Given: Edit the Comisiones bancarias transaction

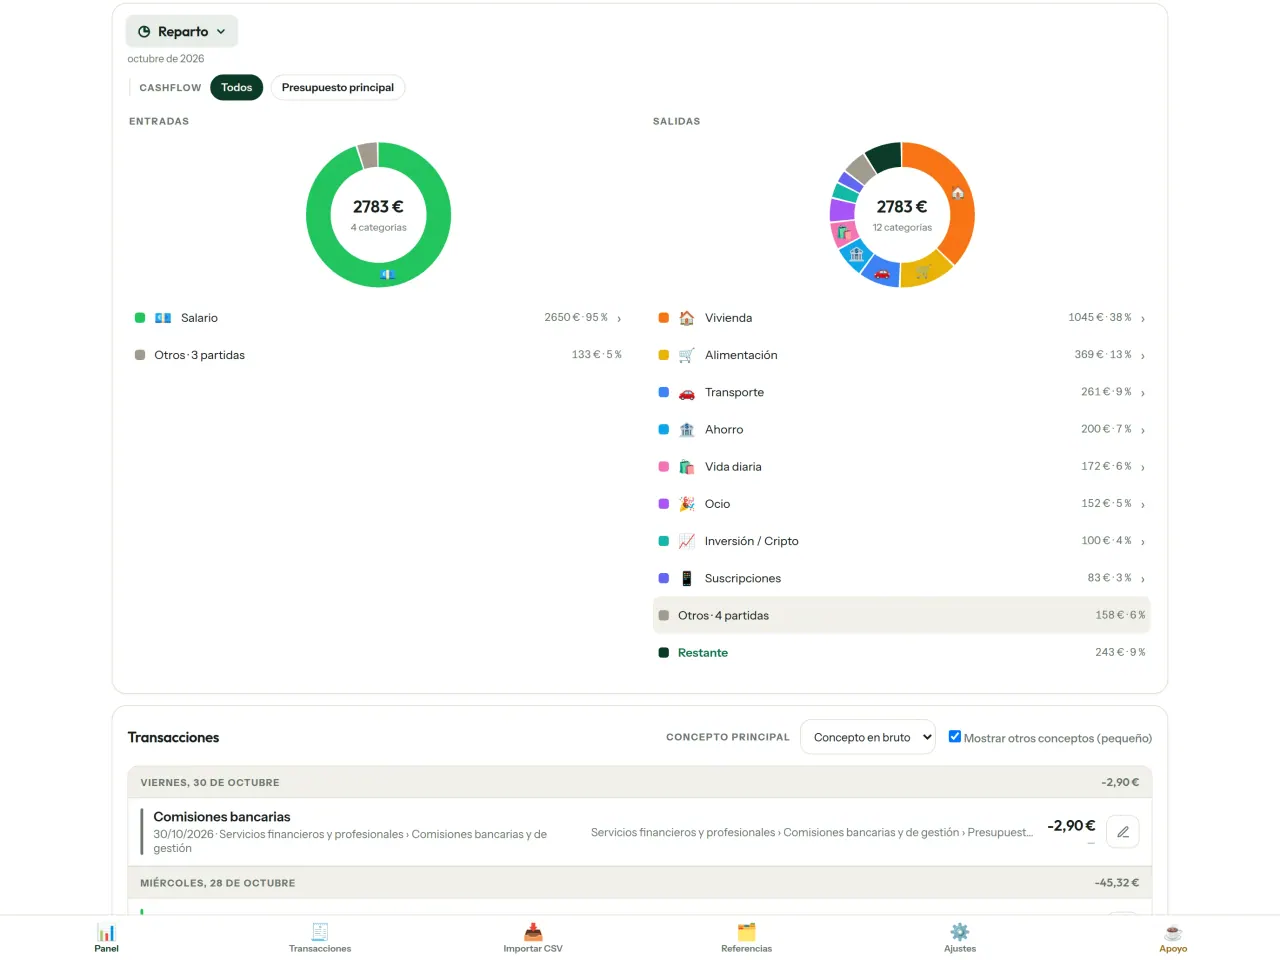Looking at the screenshot, I should [x=1123, y=832].
